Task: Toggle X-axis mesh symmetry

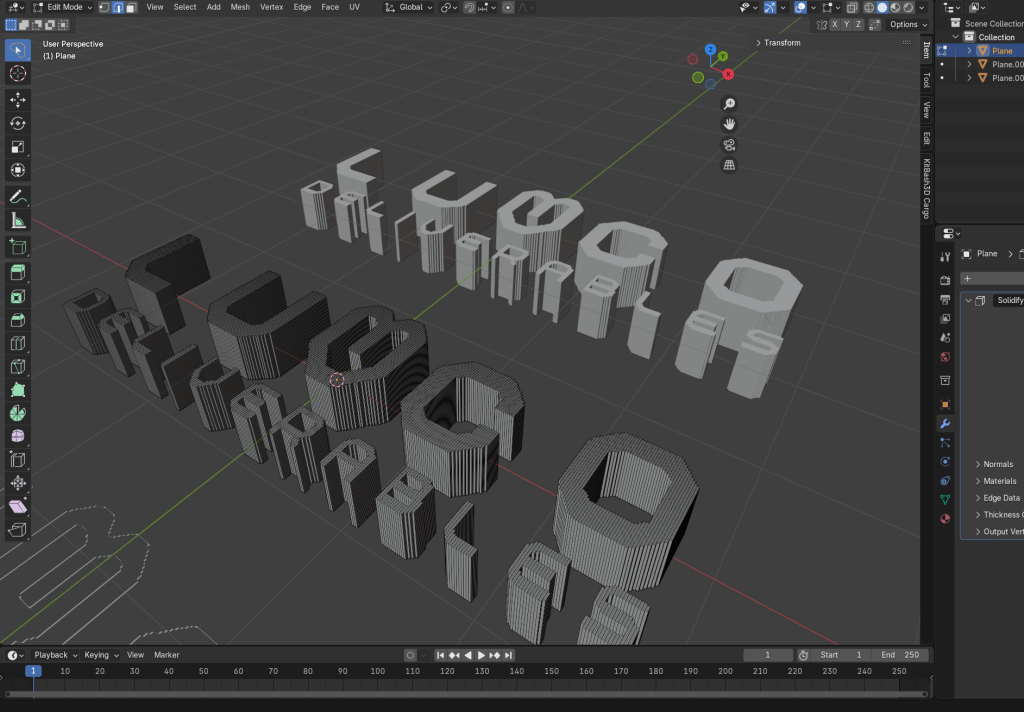Action: 835,24
